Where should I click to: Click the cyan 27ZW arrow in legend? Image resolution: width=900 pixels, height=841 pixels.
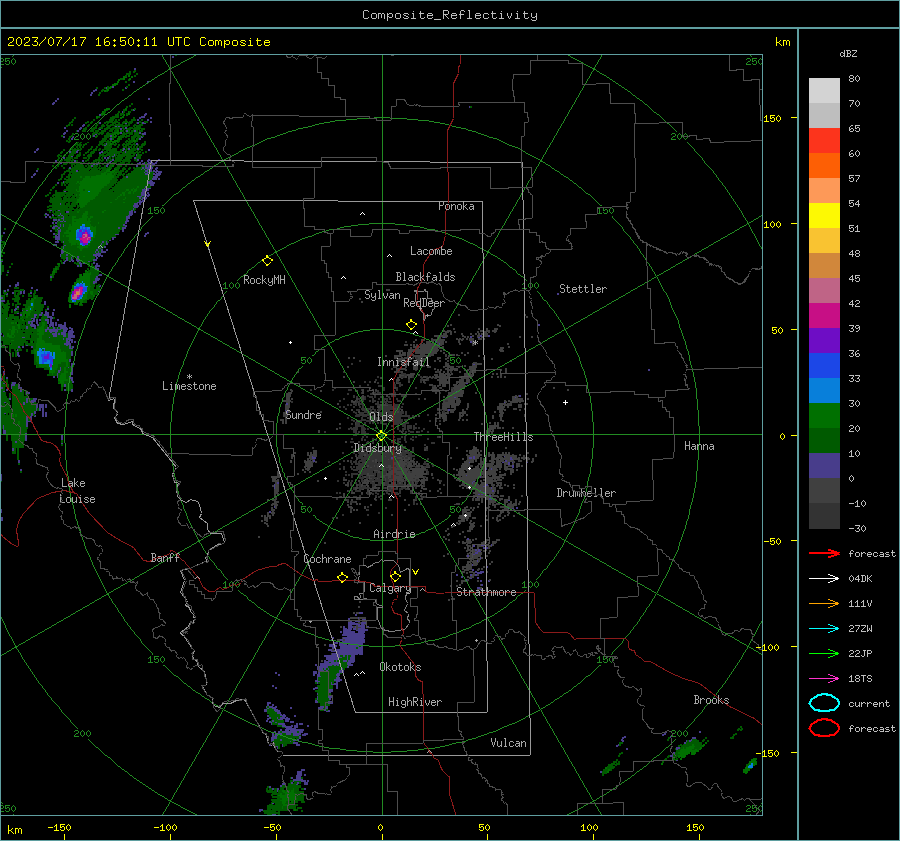coord(824,629)
